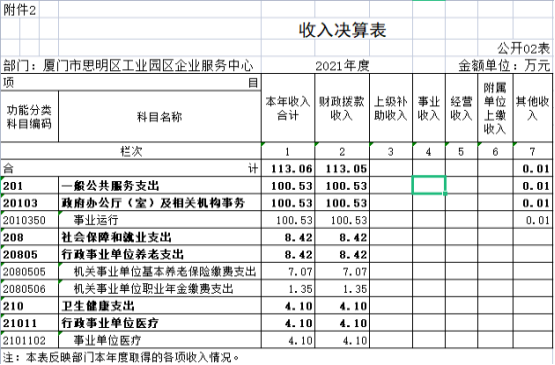Select the 附属单位上缴收入 header cell
The image size is (555, 365).
[495, 108]
